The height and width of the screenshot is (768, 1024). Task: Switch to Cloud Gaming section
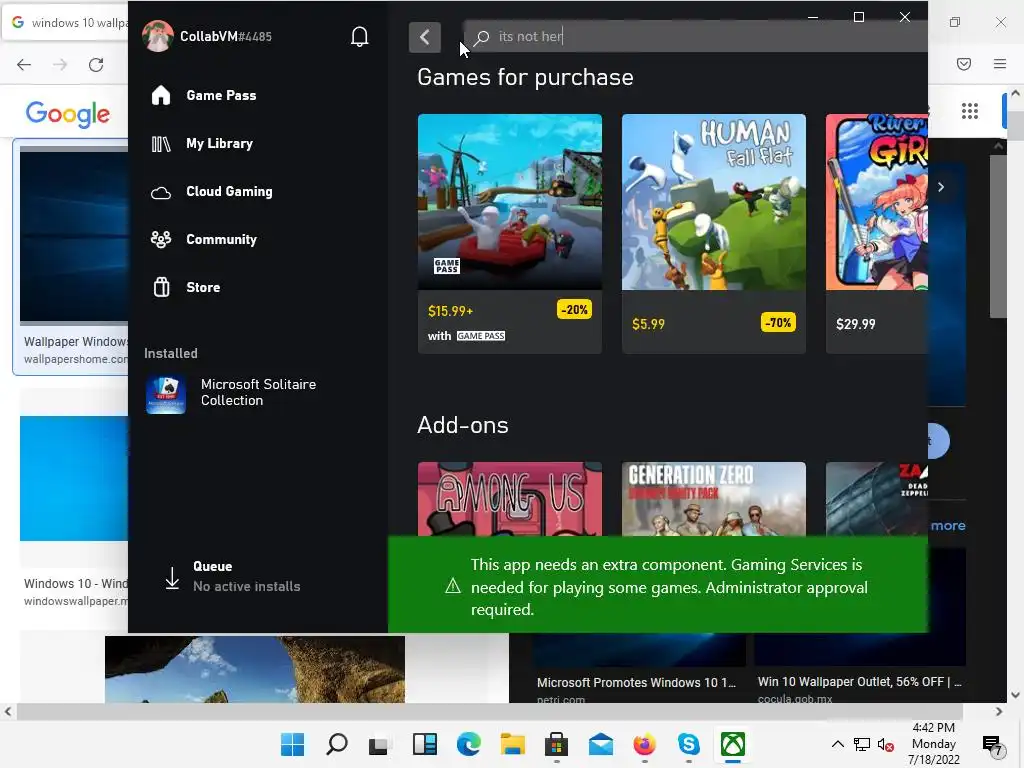tap(229, 191)
